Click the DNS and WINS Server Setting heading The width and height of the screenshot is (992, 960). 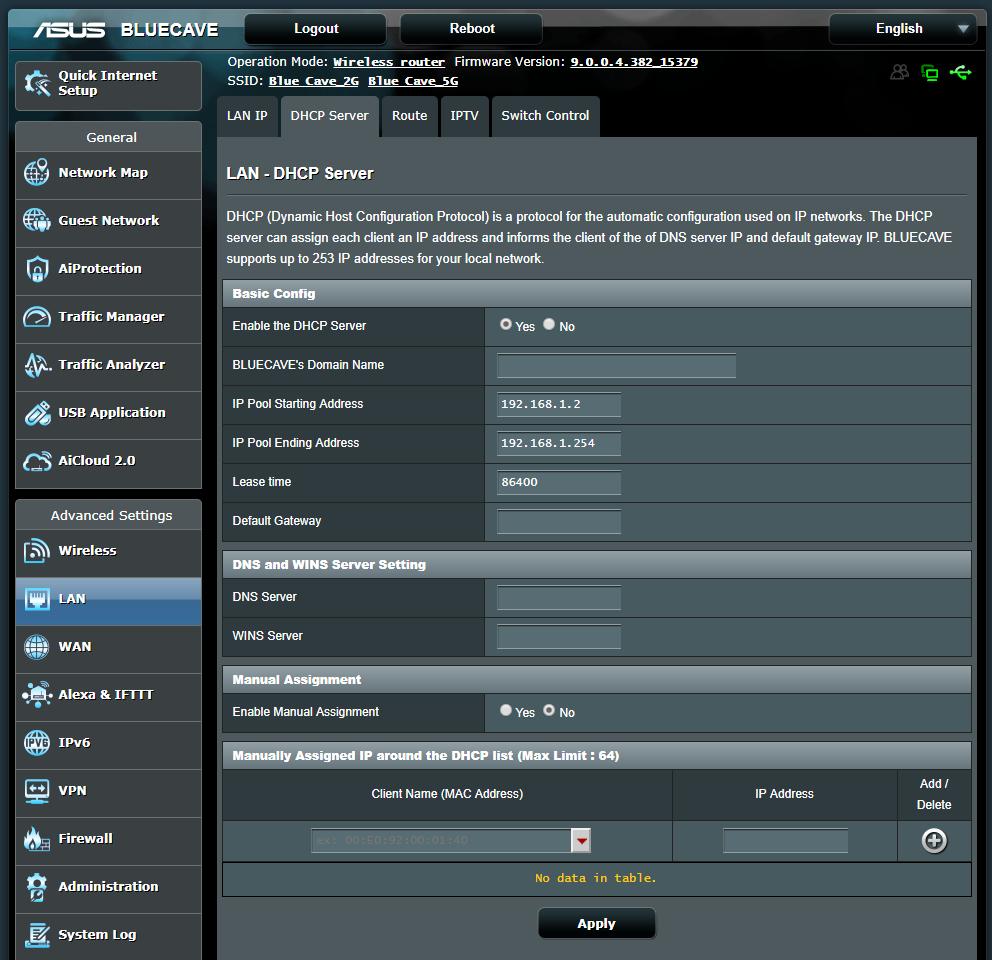(x=329, y=564)
